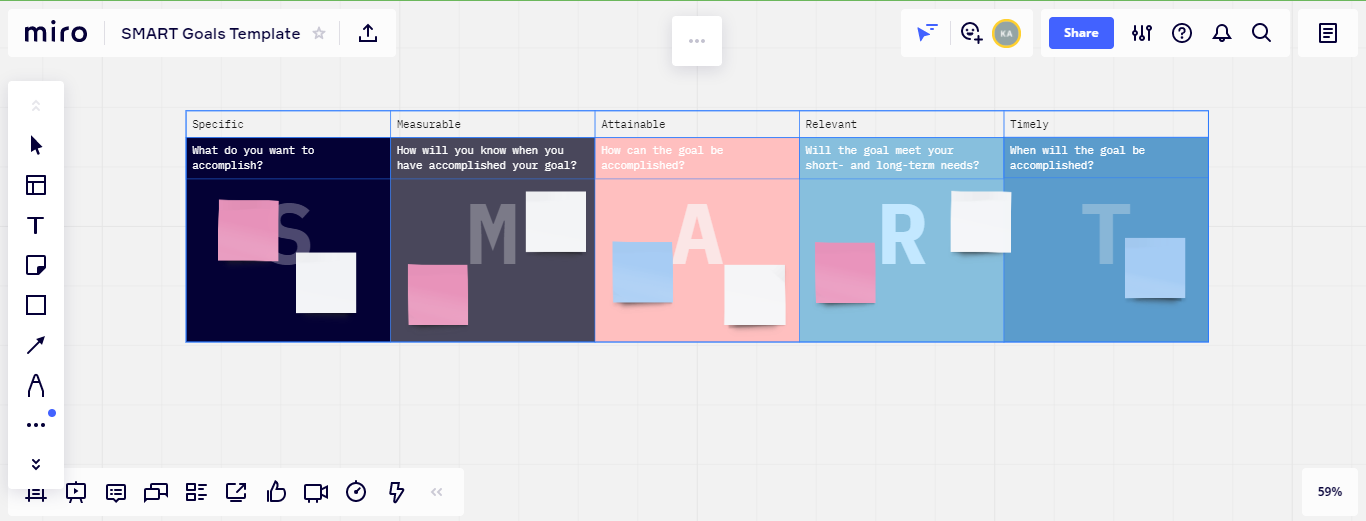
Task: Open the comments panel icon
Action: pyautogui.click(x=116, y=492)
